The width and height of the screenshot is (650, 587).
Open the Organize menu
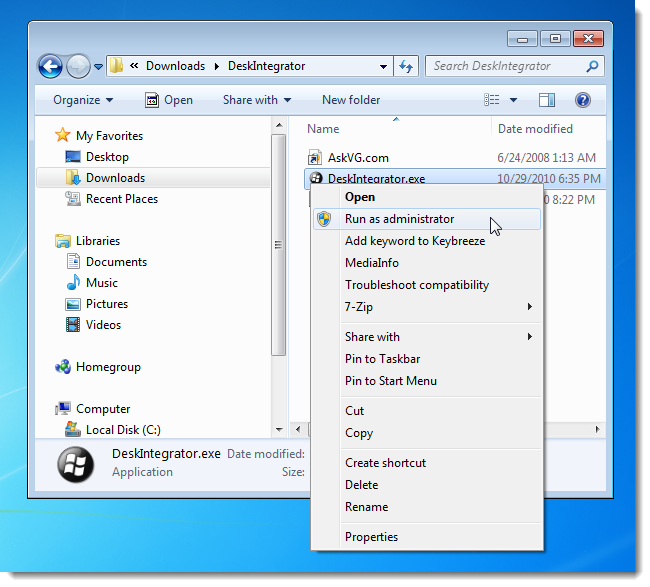83,100
